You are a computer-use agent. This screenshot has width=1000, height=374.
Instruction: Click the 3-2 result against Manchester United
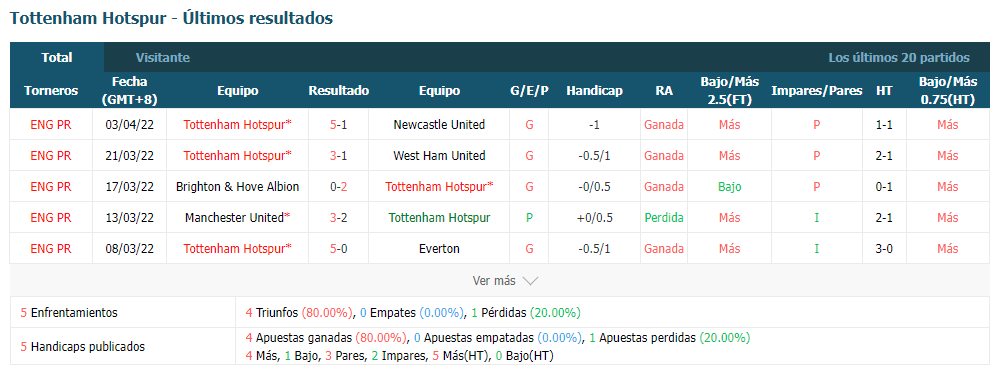point(339,218)
